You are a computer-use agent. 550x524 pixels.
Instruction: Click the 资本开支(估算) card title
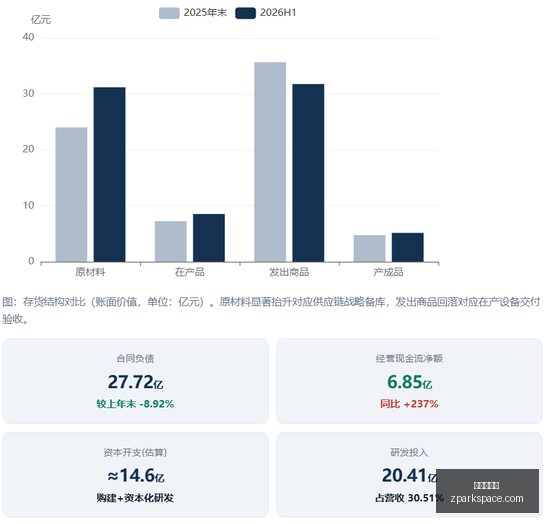135,452
